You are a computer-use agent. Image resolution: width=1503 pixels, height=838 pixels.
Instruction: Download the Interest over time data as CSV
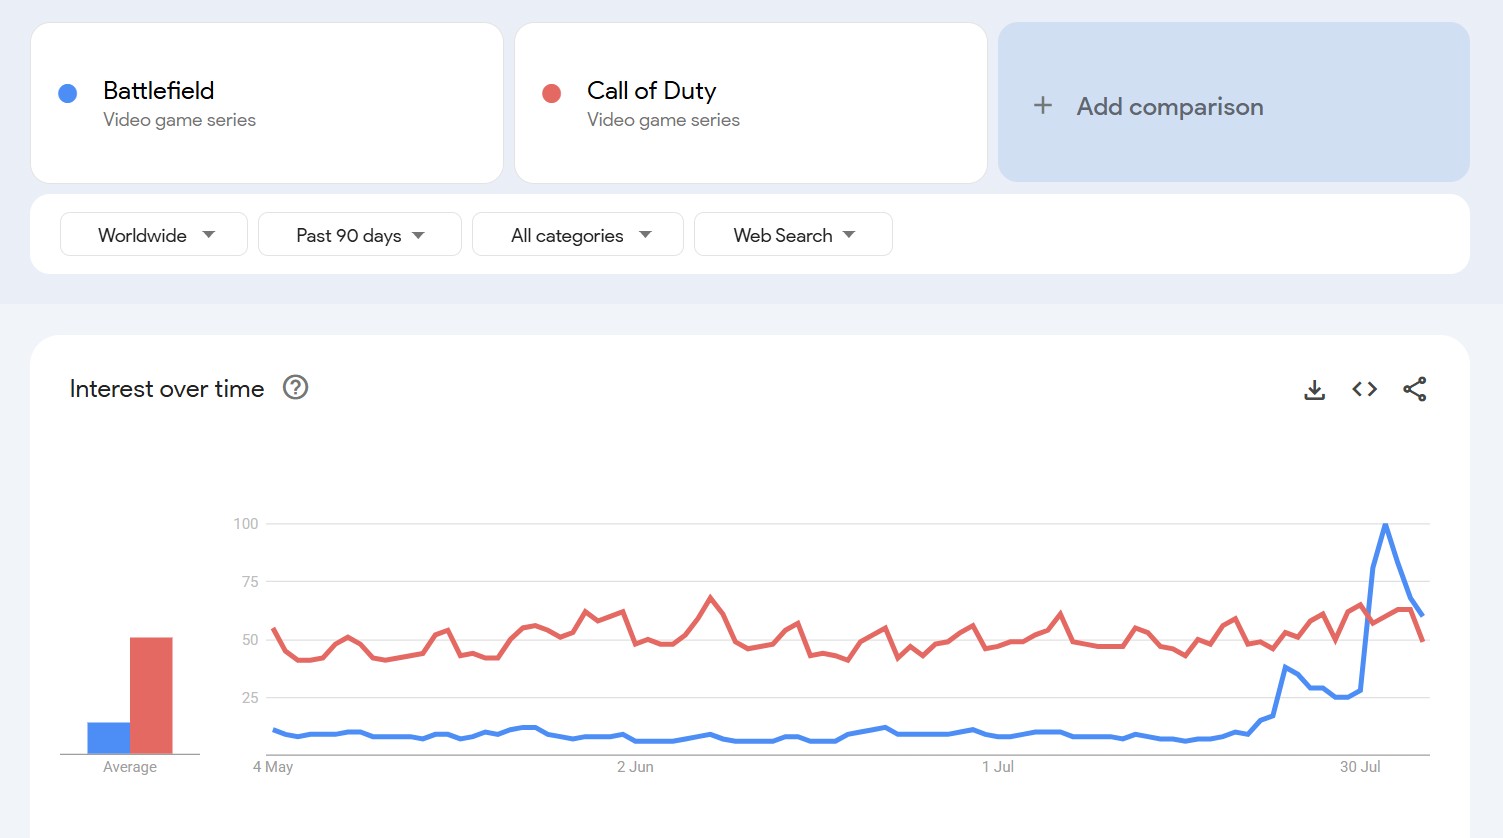coord(1314,389)
